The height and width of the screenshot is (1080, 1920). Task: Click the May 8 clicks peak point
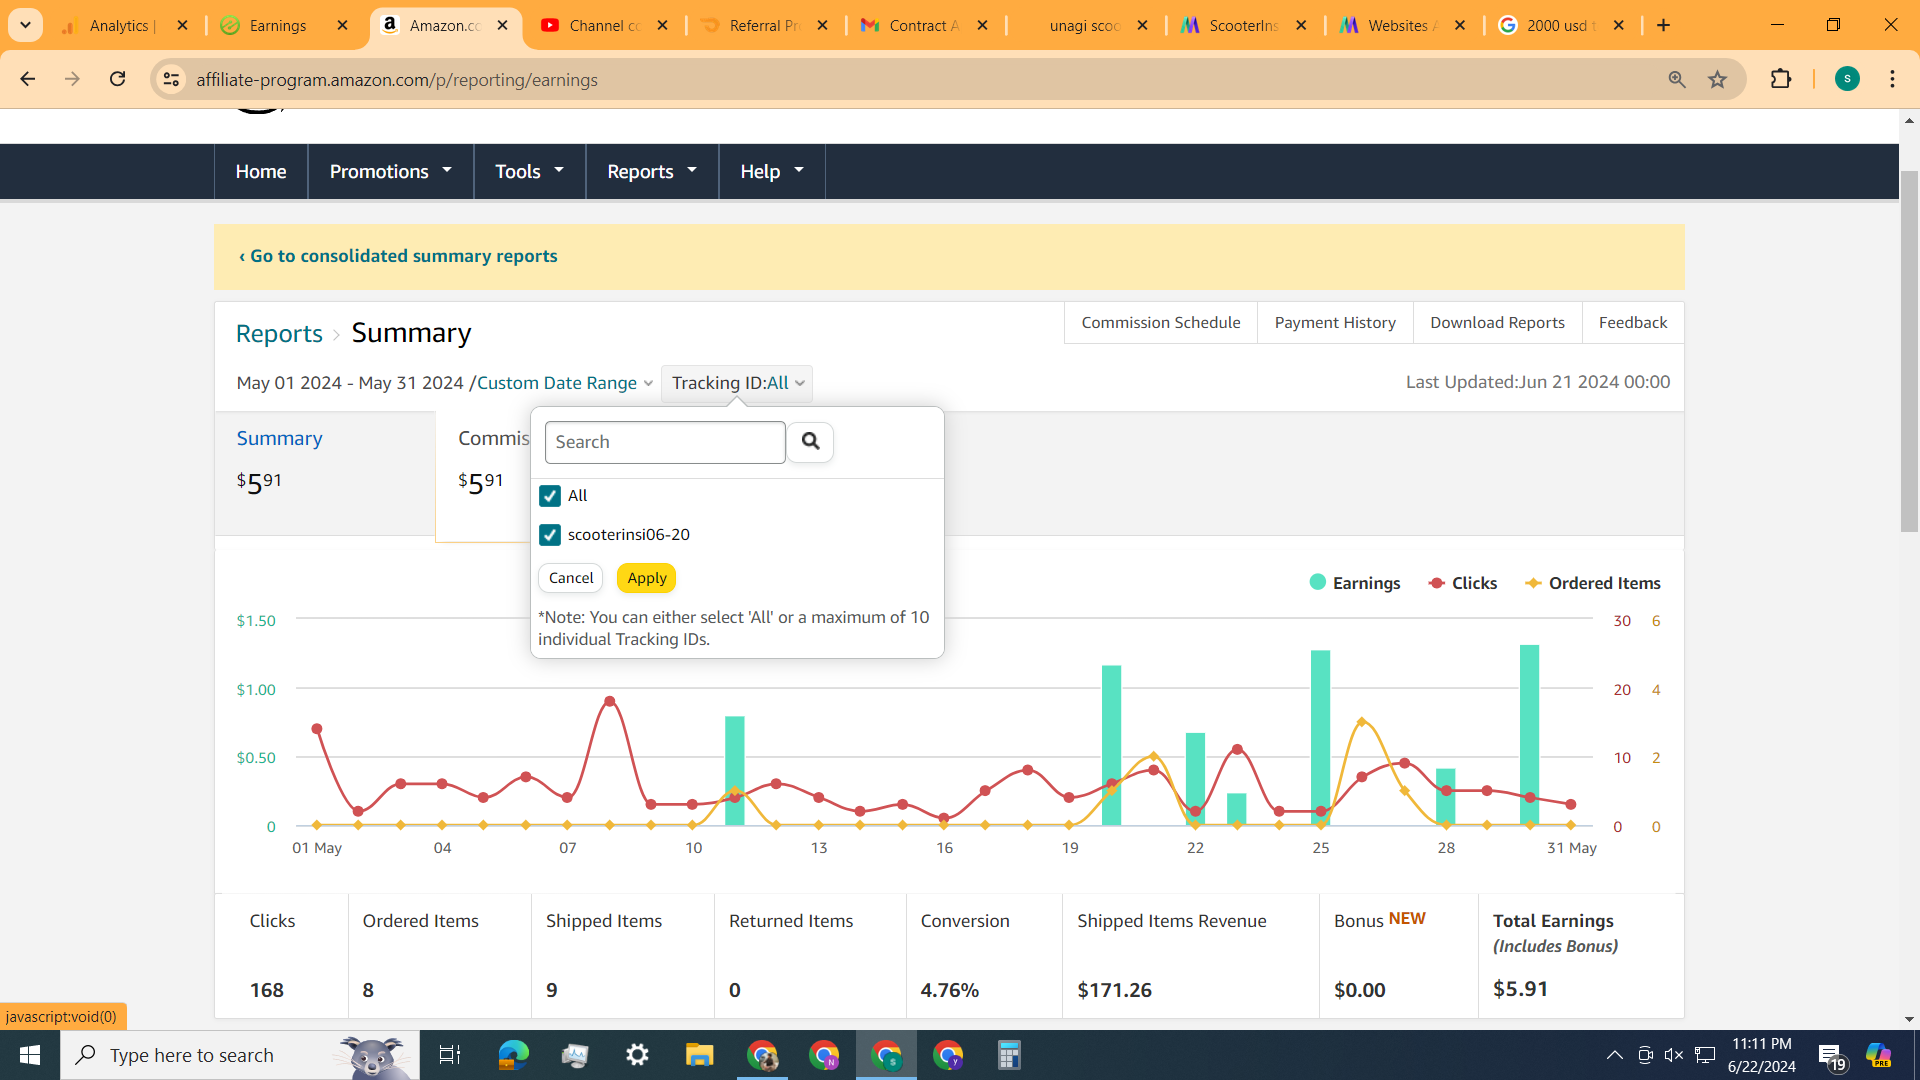point(610,701)
